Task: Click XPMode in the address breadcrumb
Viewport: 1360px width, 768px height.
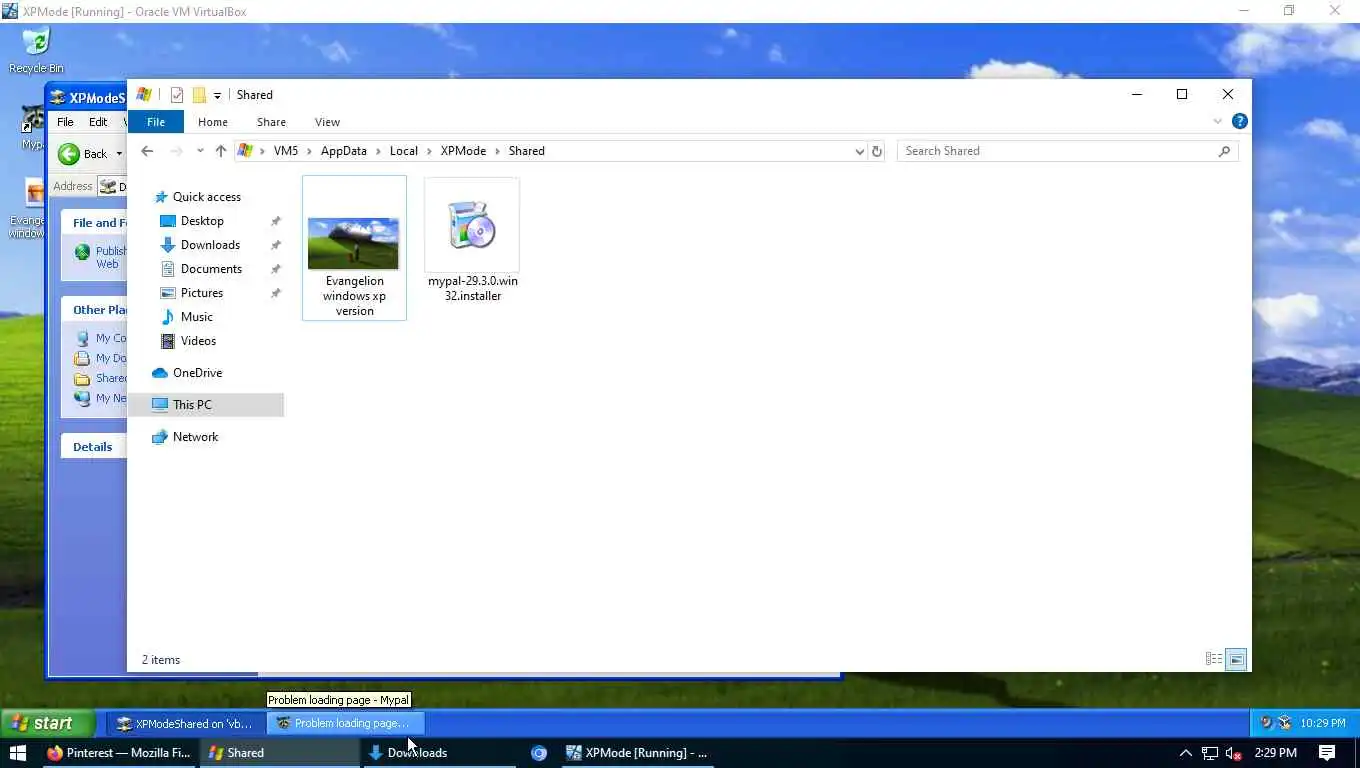Action: tap(463, 151)
